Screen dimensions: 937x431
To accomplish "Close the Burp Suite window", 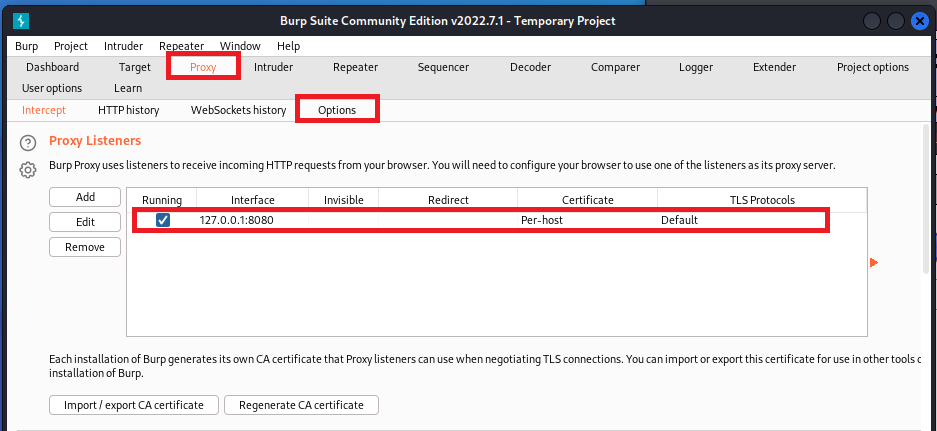I will point(920,22).
